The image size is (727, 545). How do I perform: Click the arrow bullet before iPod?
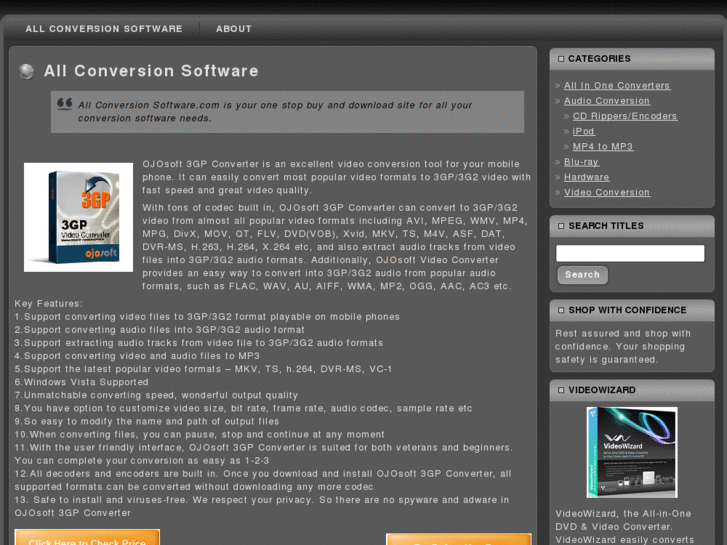tap(567, 132)
